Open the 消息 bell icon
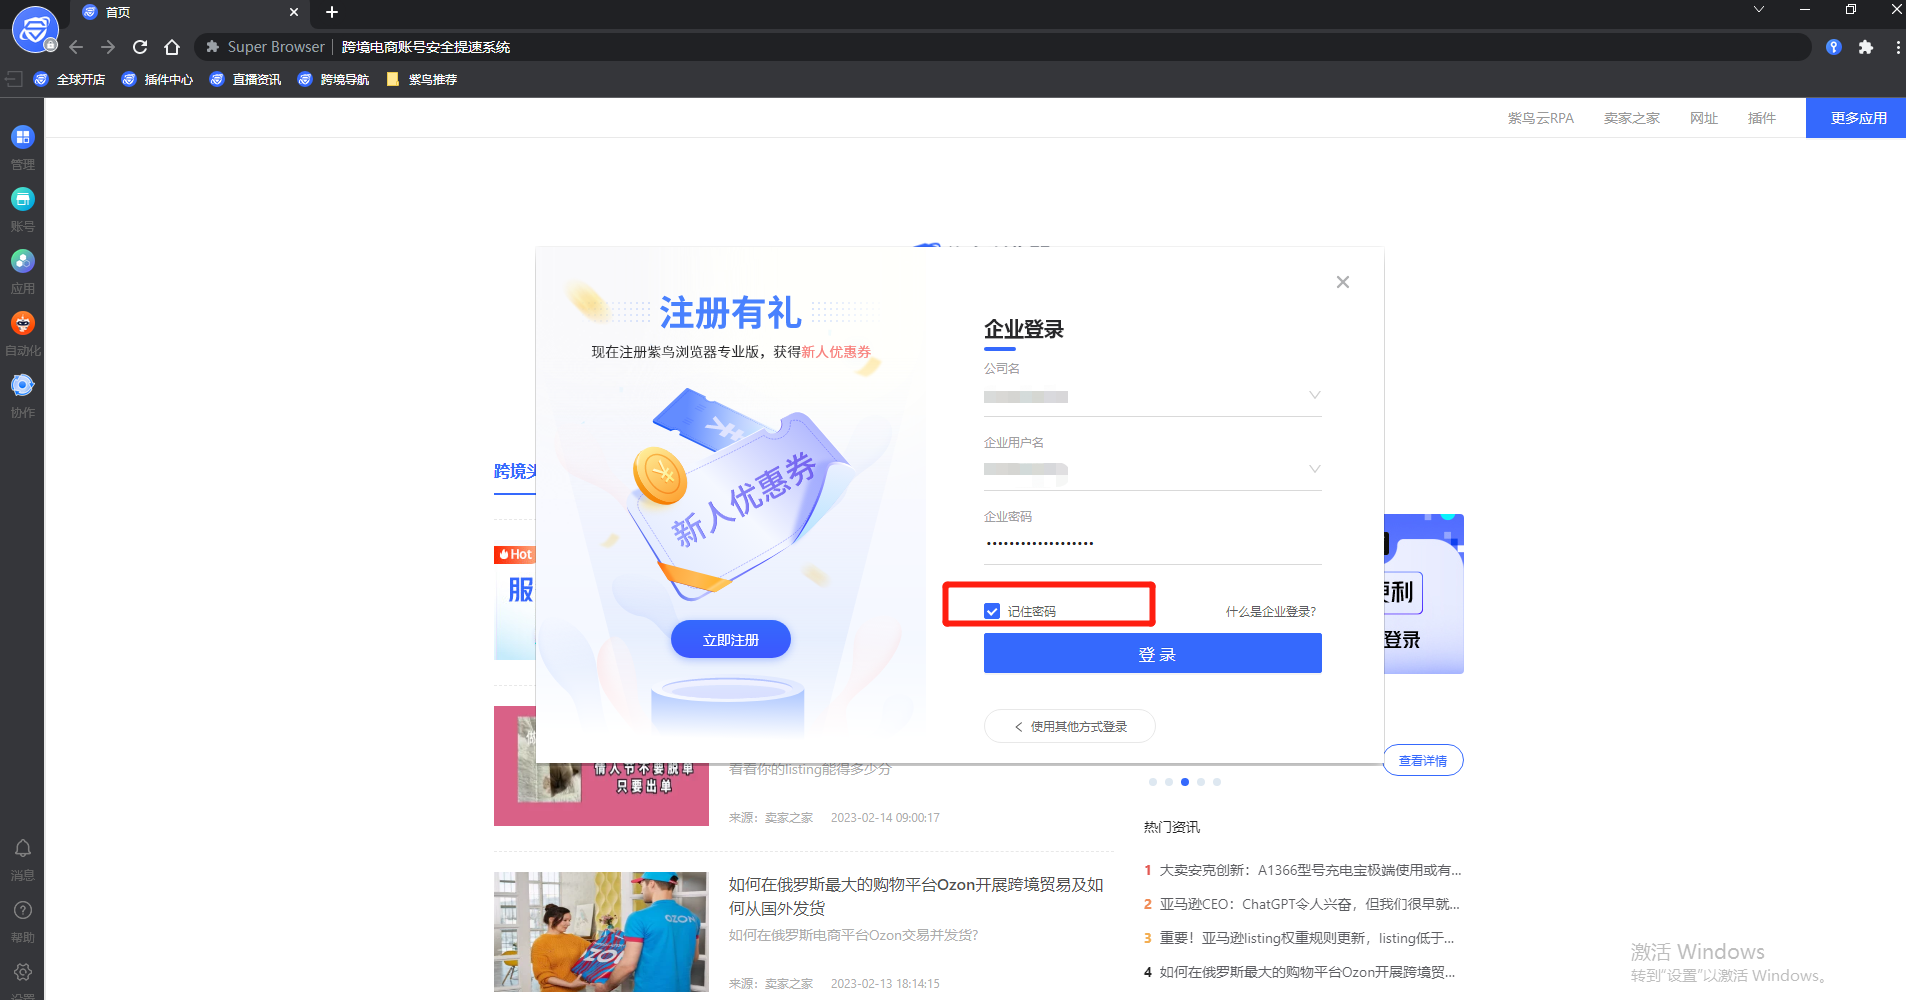Screen dimensions: 1906x1000 (x=22, y=848)
